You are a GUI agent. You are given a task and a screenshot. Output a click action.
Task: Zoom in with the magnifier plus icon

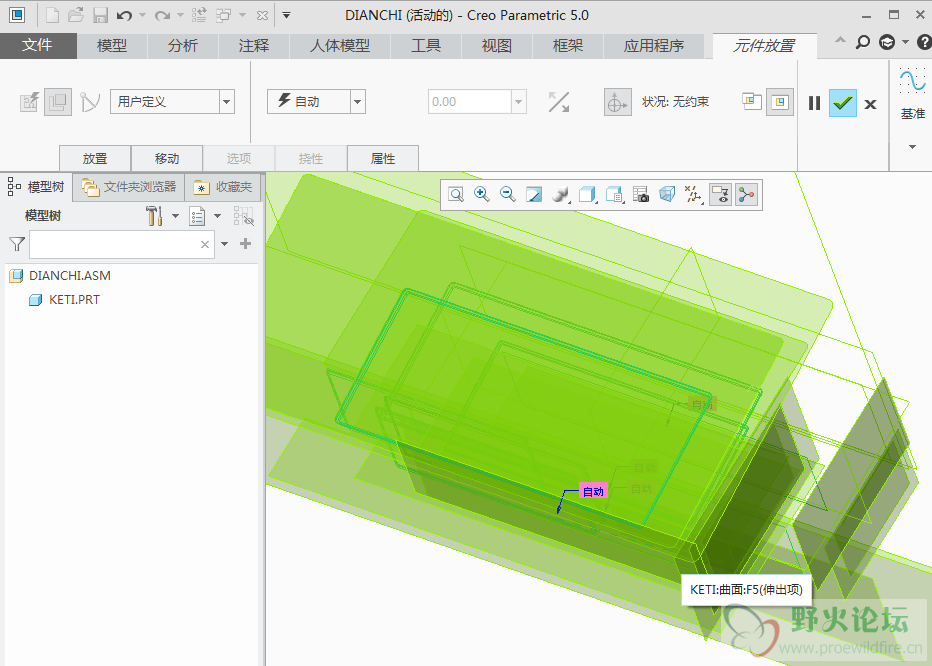pyautogui.click(x=481, y=194)
